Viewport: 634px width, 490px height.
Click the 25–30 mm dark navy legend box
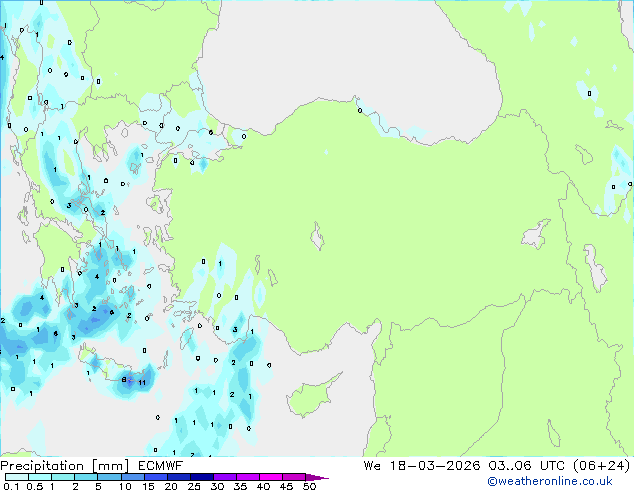[x=201, y=477]
